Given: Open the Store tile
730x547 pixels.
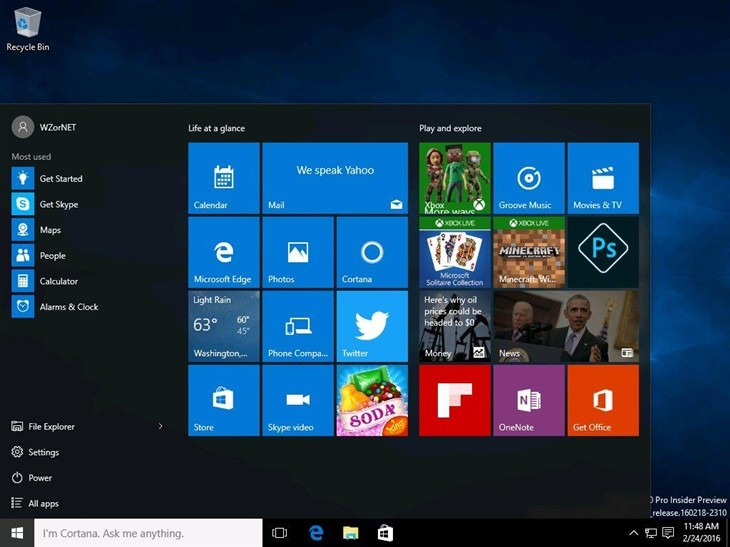Looking at the screenshot, I should point(224,400).
